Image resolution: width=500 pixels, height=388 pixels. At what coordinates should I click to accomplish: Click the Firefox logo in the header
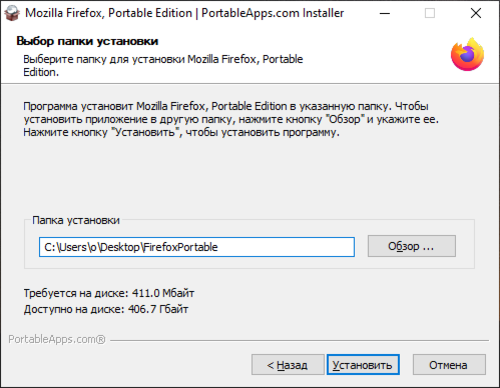pyautogui.click(x=467, y=54)
